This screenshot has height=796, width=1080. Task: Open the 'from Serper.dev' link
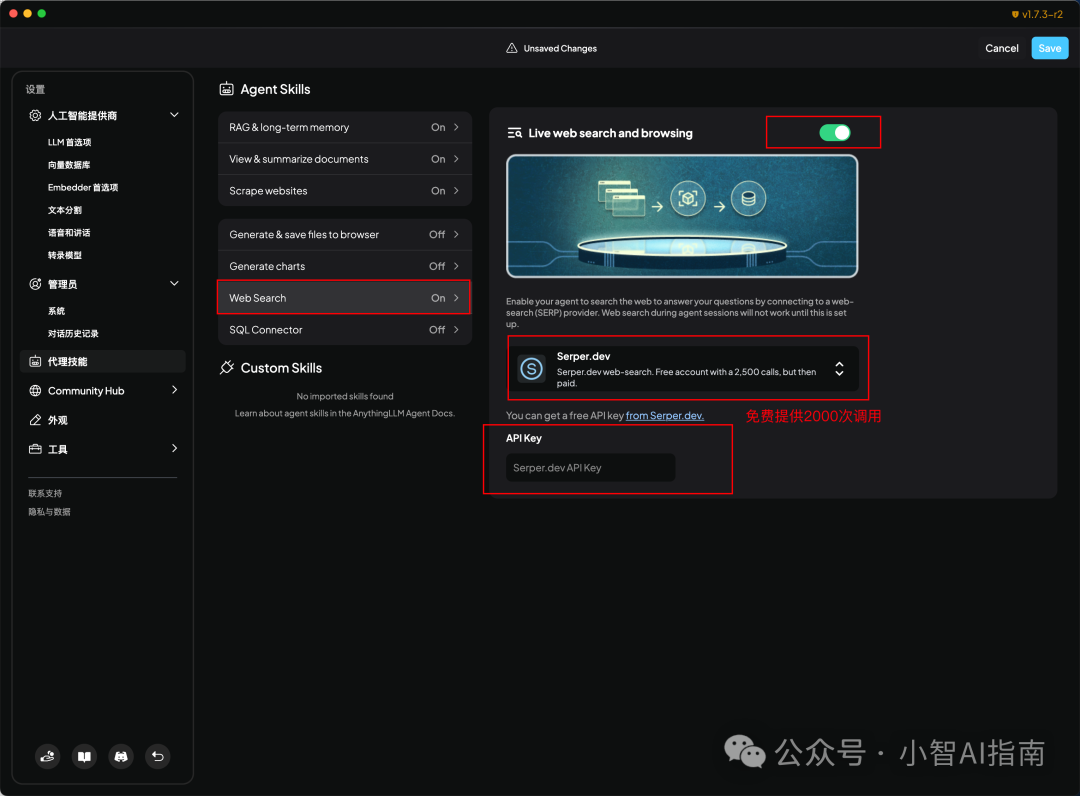[664, 416]
